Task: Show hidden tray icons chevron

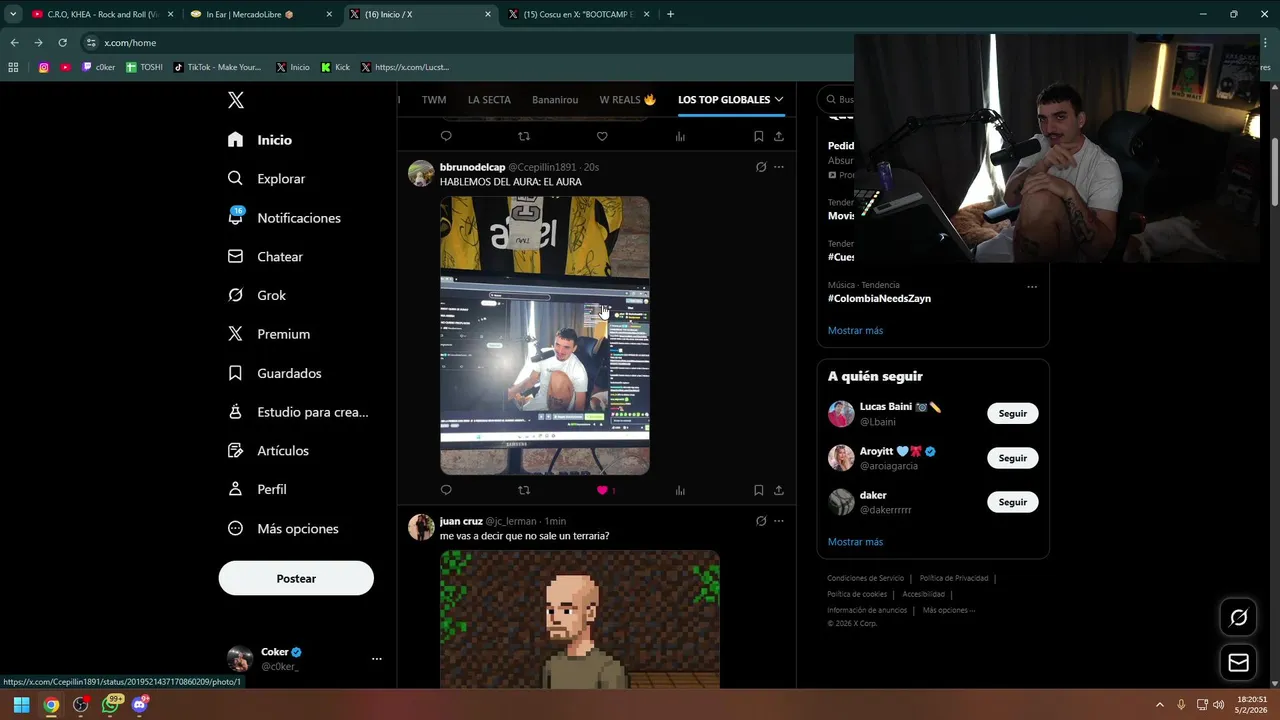Action: coord(1160,705)
